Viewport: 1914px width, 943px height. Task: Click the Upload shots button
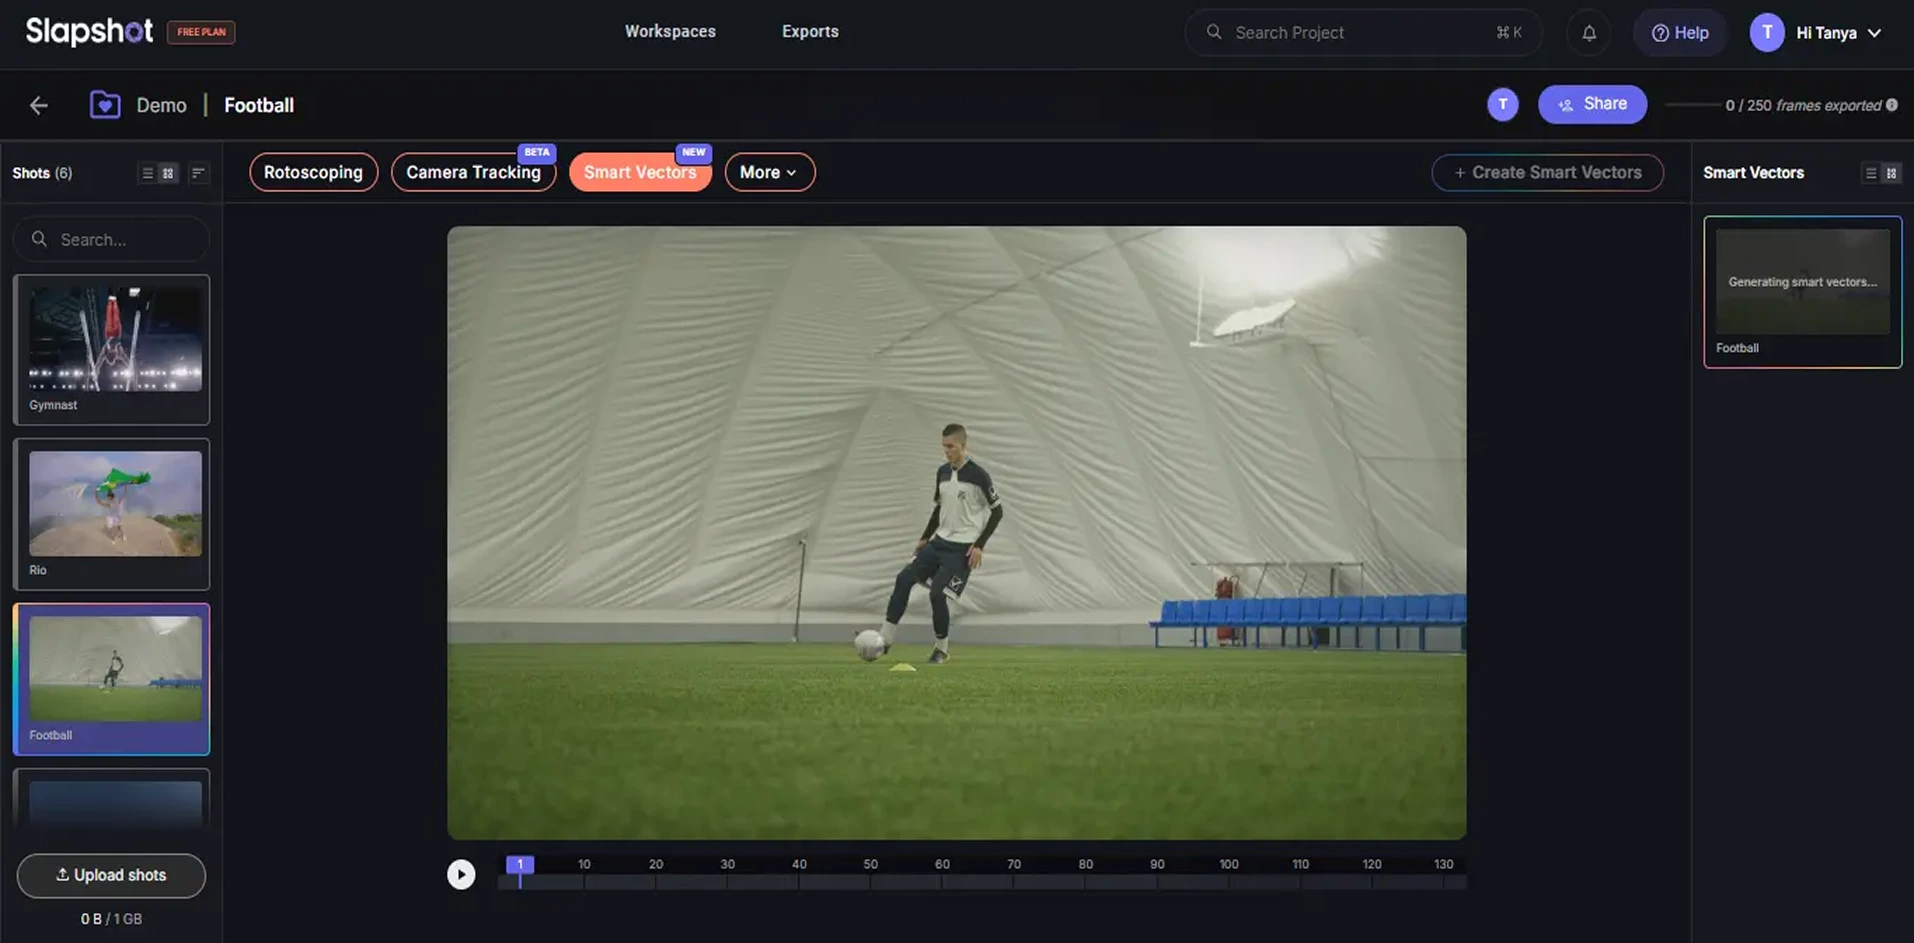point(111,875)
